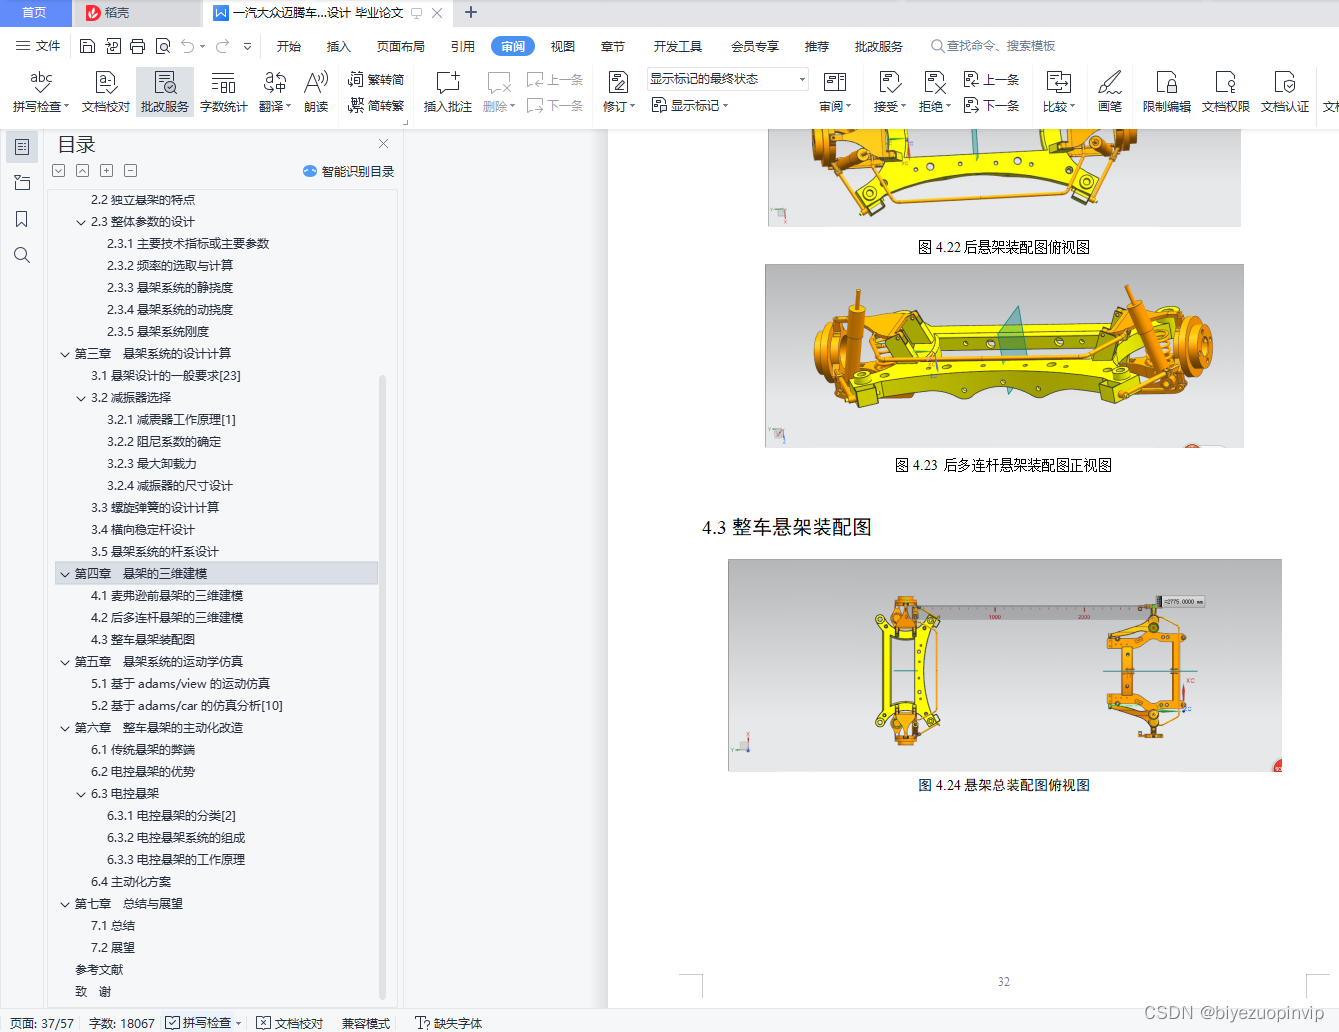Open Print Preview icon in quick access toolbar

163,46
